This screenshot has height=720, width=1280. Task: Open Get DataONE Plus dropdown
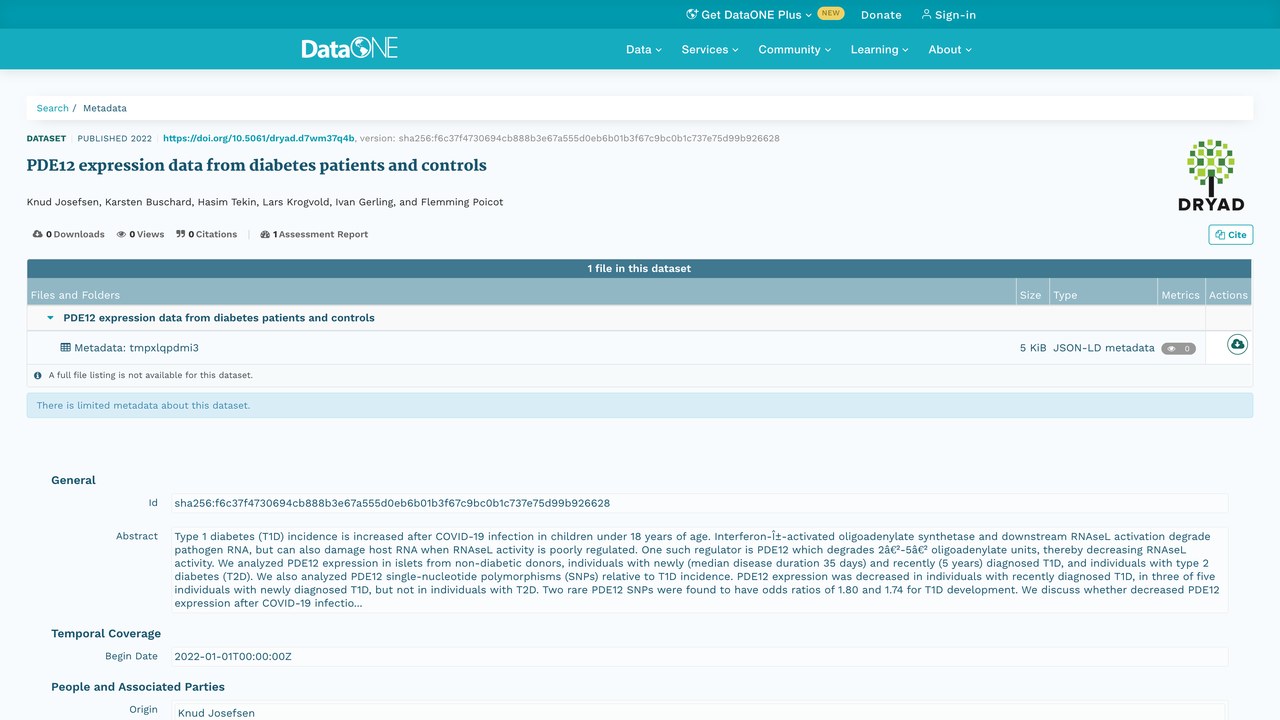(749, 15)
